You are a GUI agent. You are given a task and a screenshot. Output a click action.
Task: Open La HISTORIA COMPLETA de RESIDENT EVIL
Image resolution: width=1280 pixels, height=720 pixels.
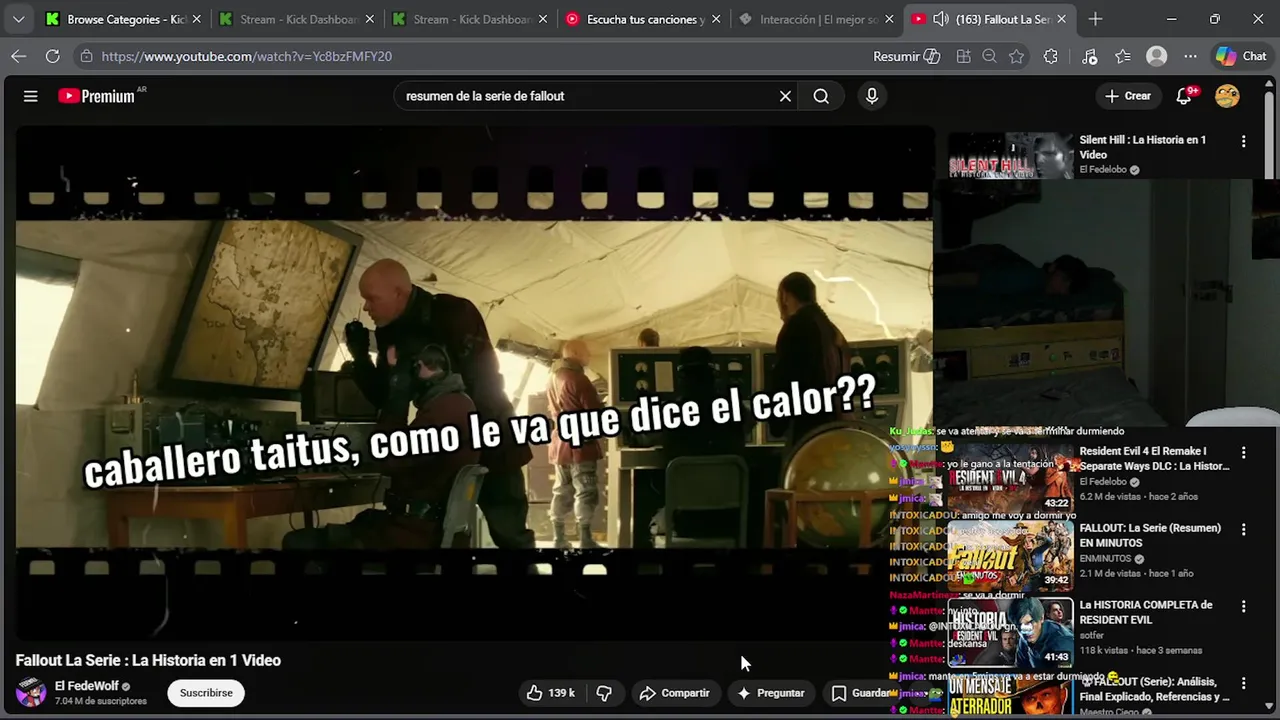click(1146, 612)
